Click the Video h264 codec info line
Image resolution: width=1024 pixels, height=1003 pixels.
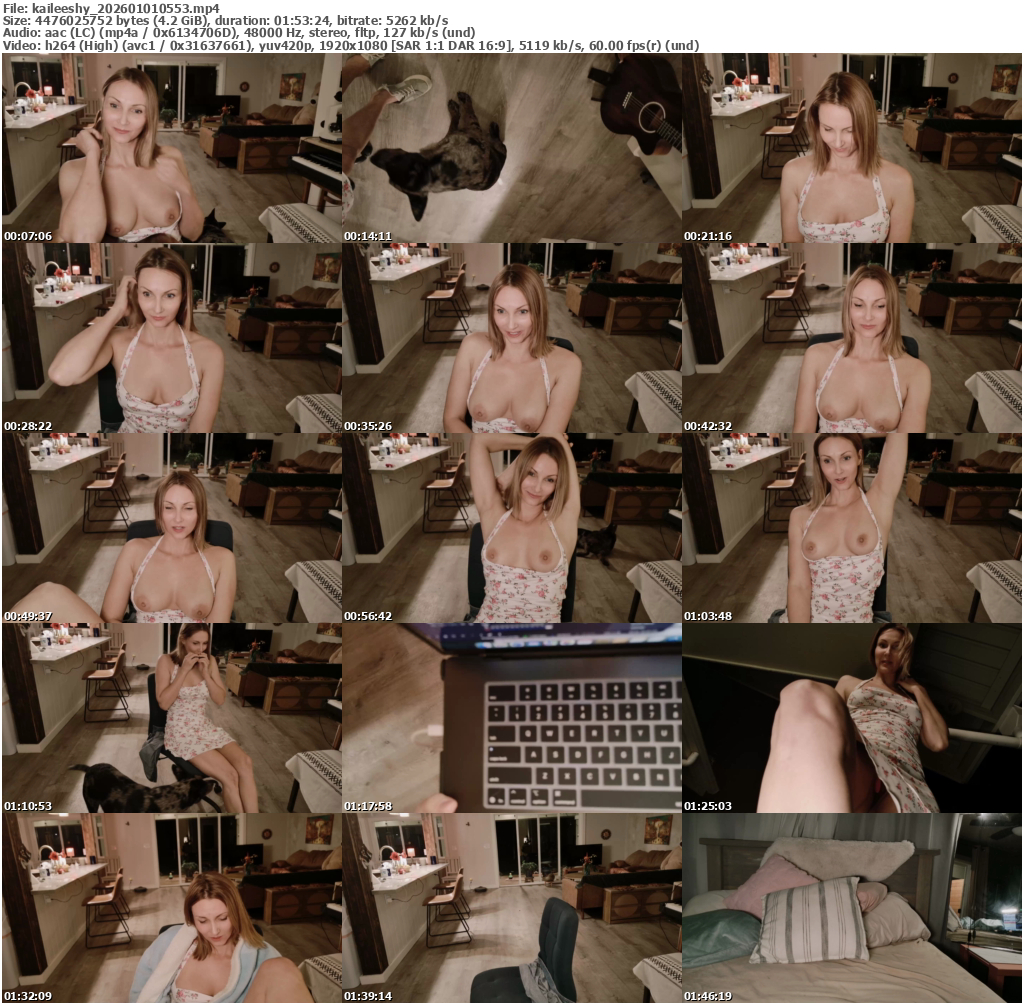coord(351,46)
